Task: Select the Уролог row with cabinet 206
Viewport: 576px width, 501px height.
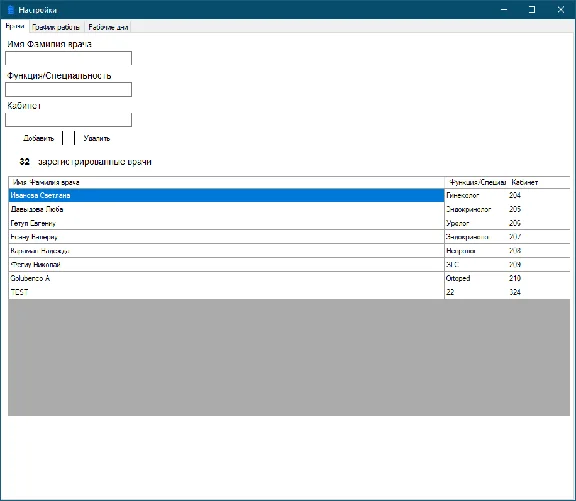Action: click(289, 223)
